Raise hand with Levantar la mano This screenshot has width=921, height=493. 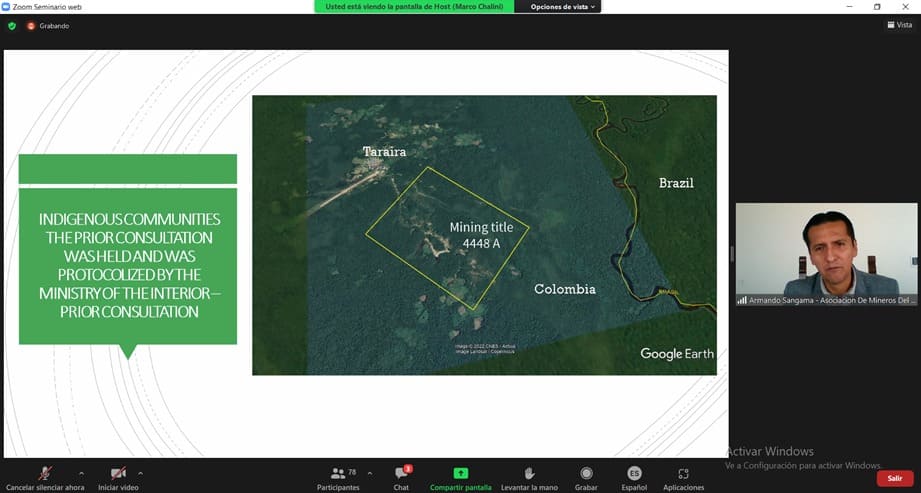(x=529, y=478)
